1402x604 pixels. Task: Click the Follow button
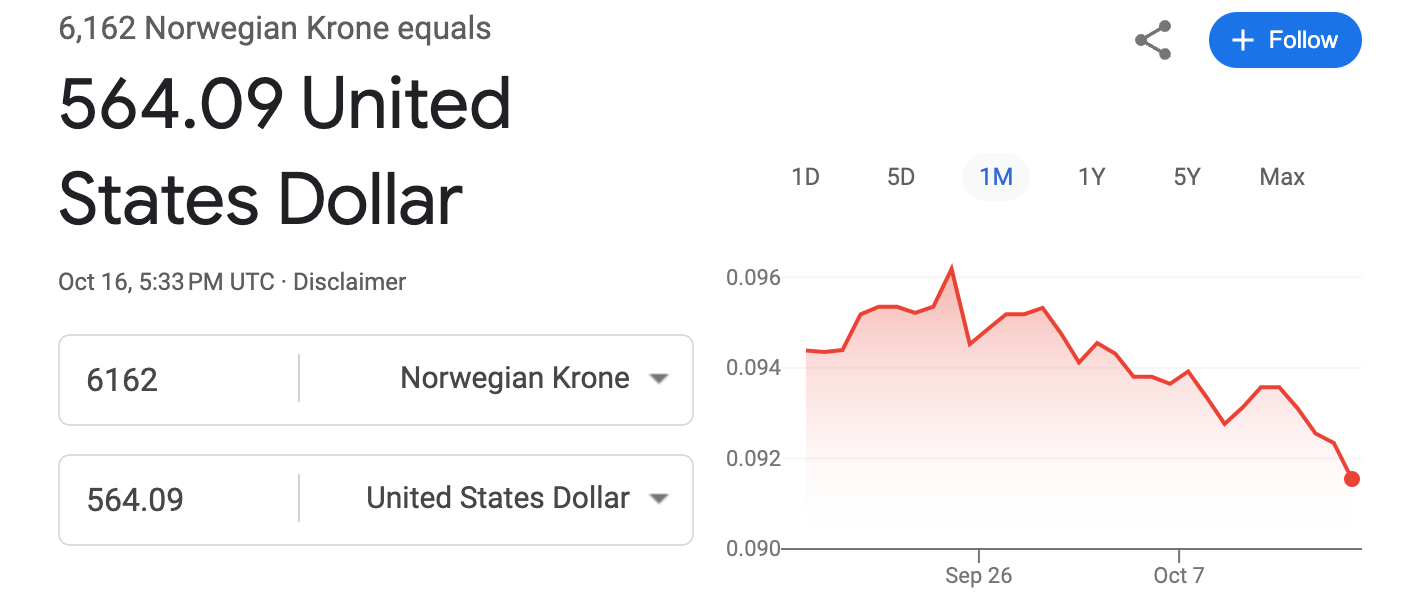click(1285, 40)
